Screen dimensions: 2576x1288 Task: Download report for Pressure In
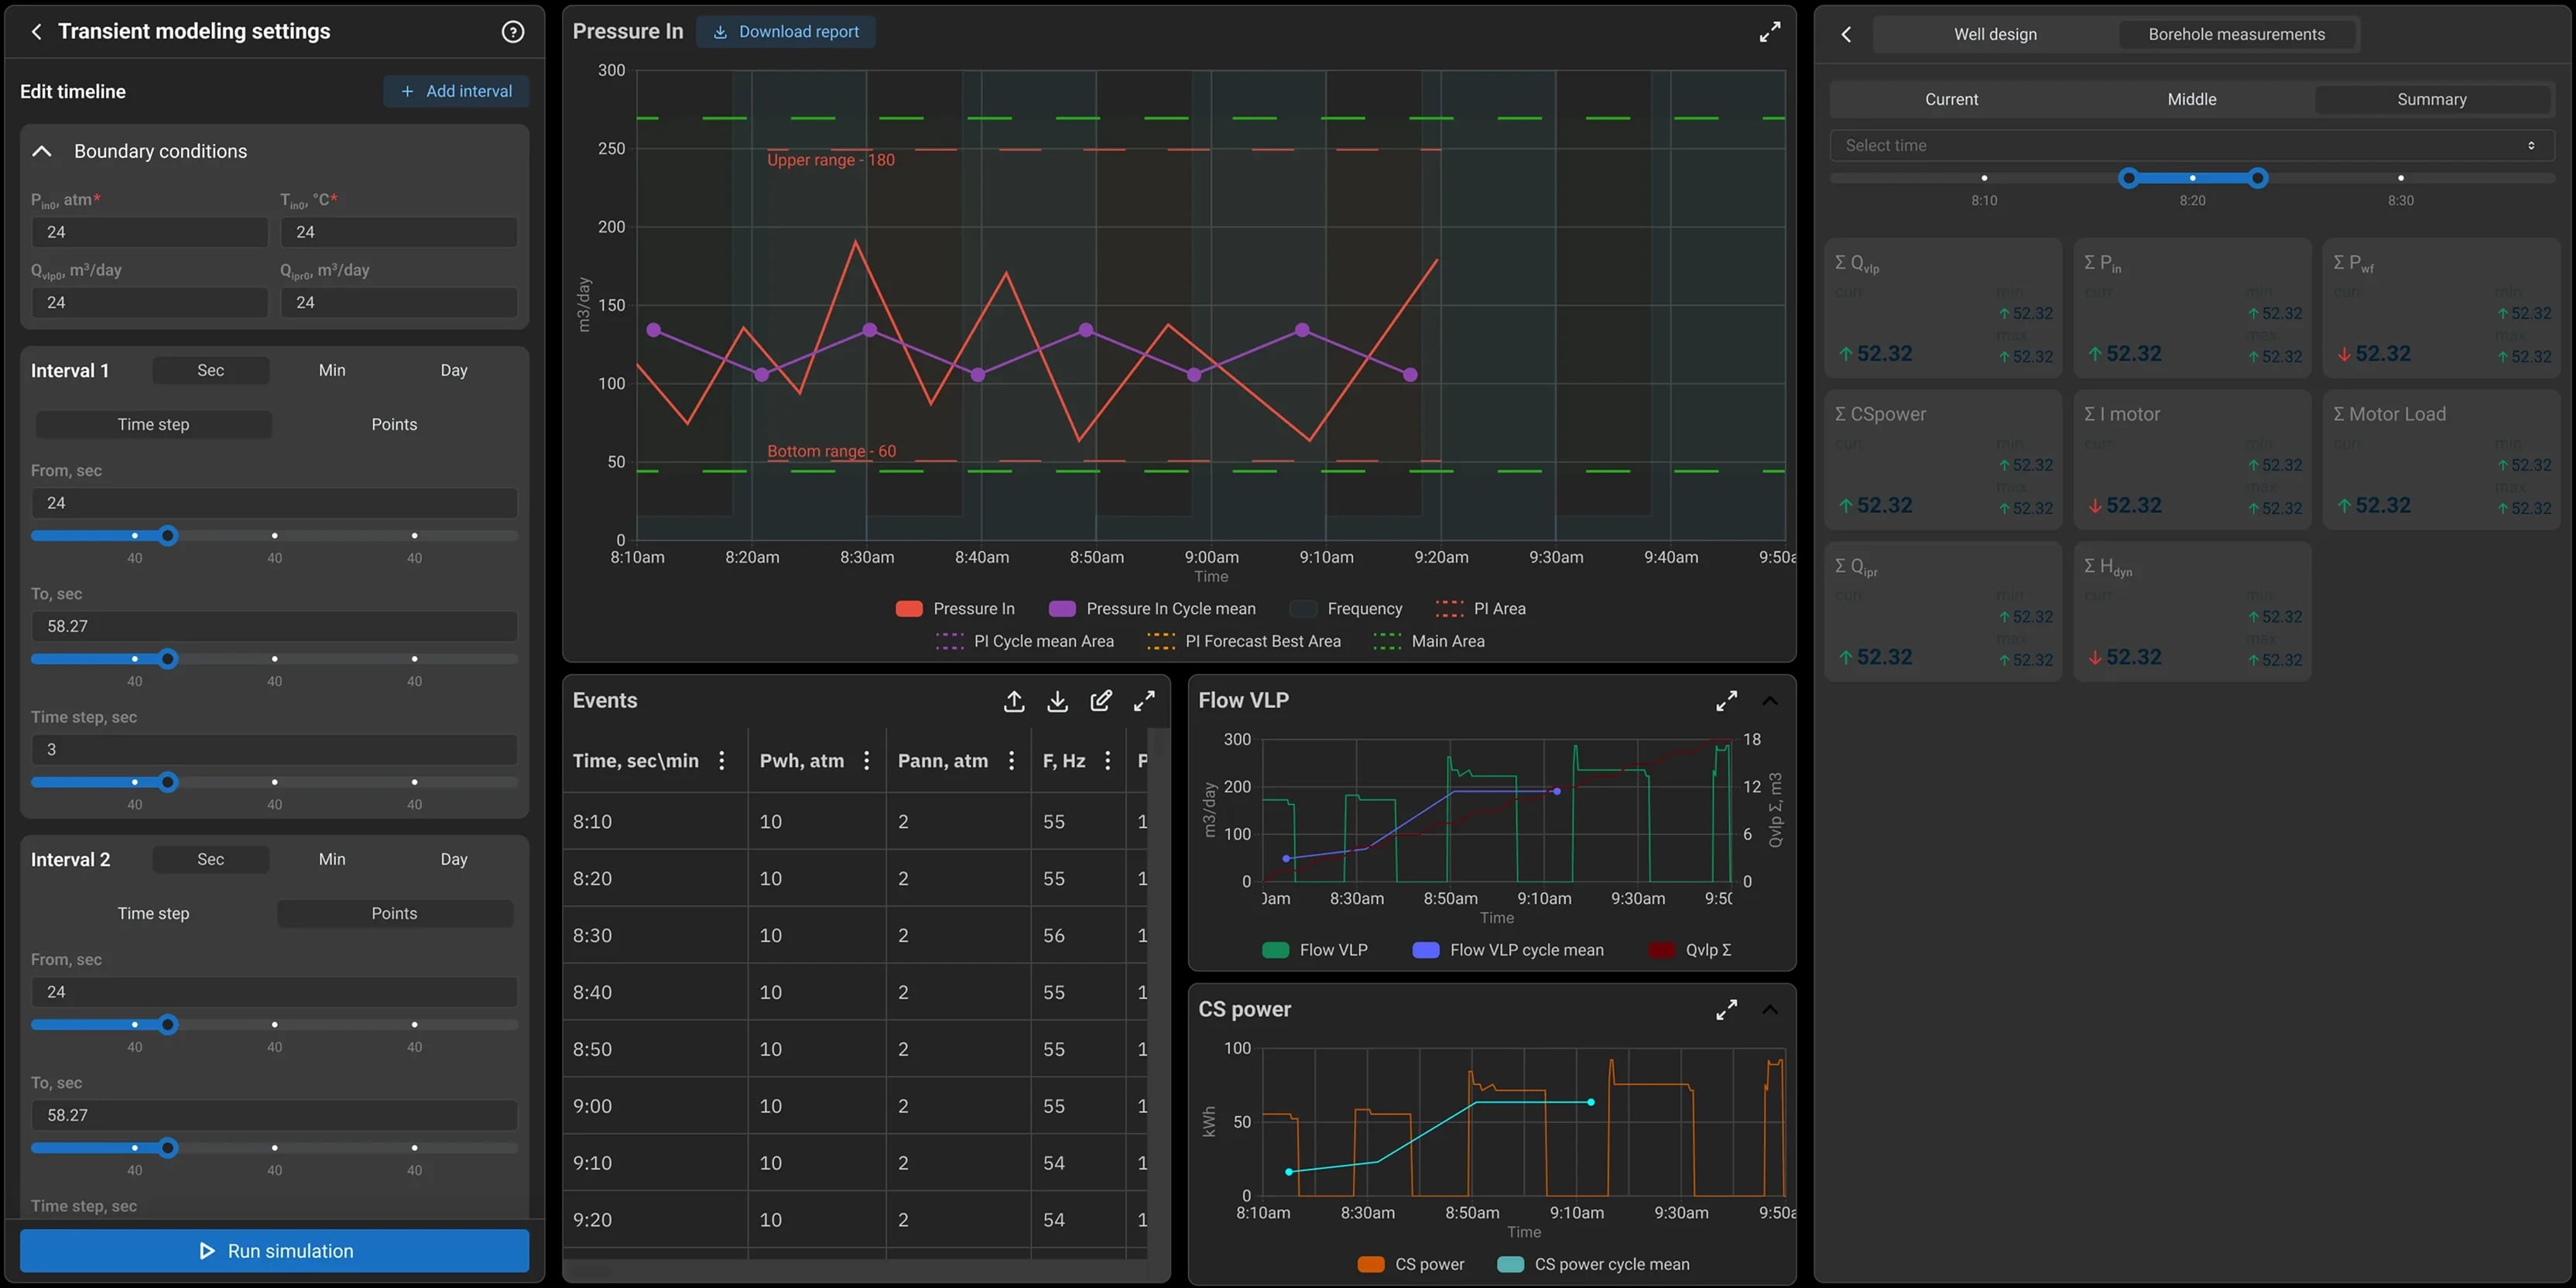tap(786, 32)
